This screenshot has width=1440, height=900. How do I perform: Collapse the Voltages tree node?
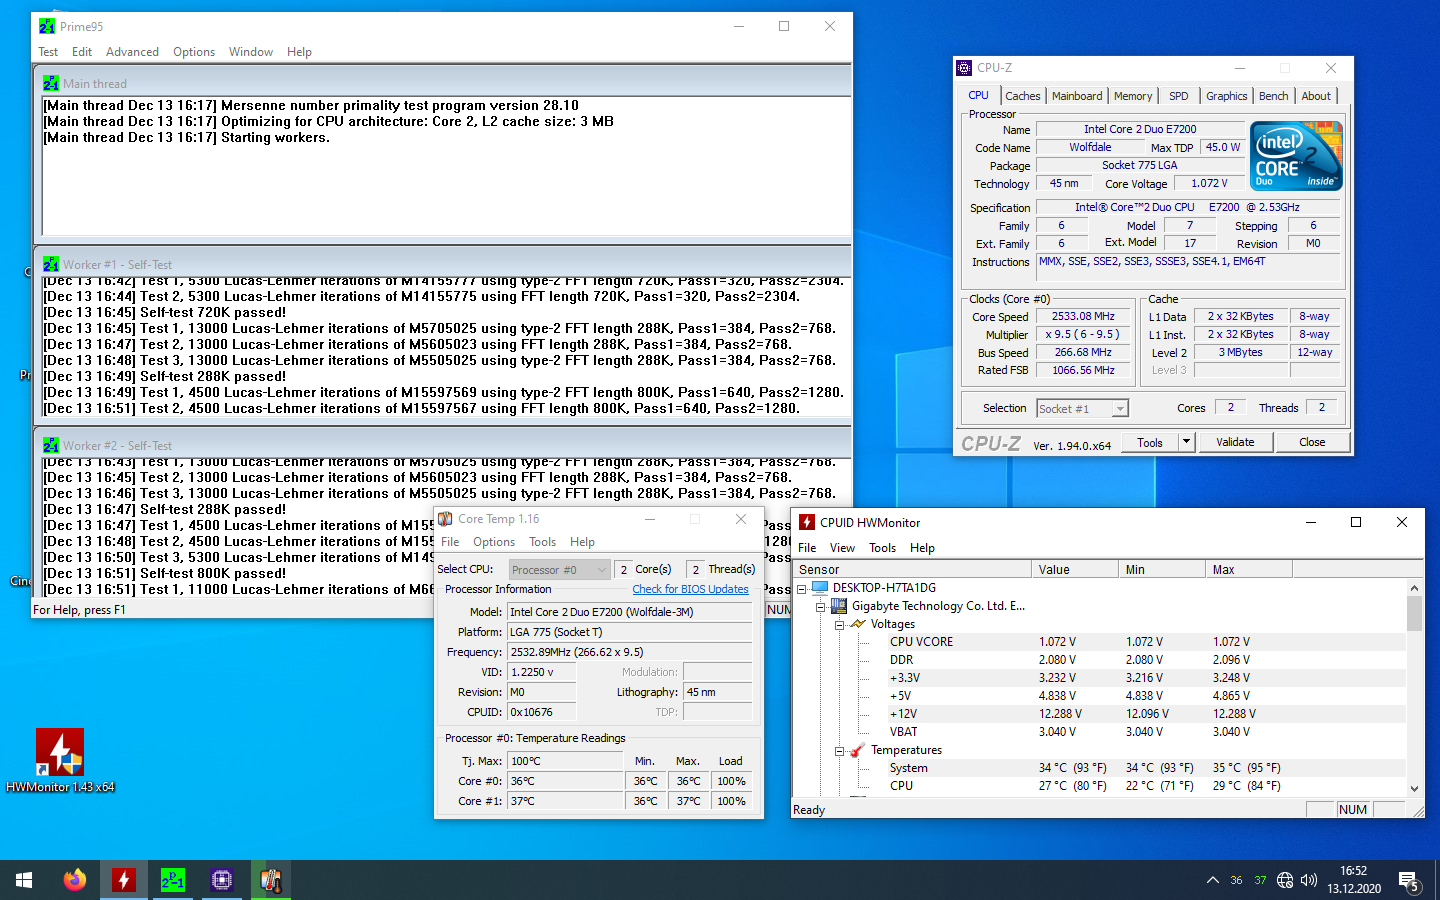(x=839, y=624)
